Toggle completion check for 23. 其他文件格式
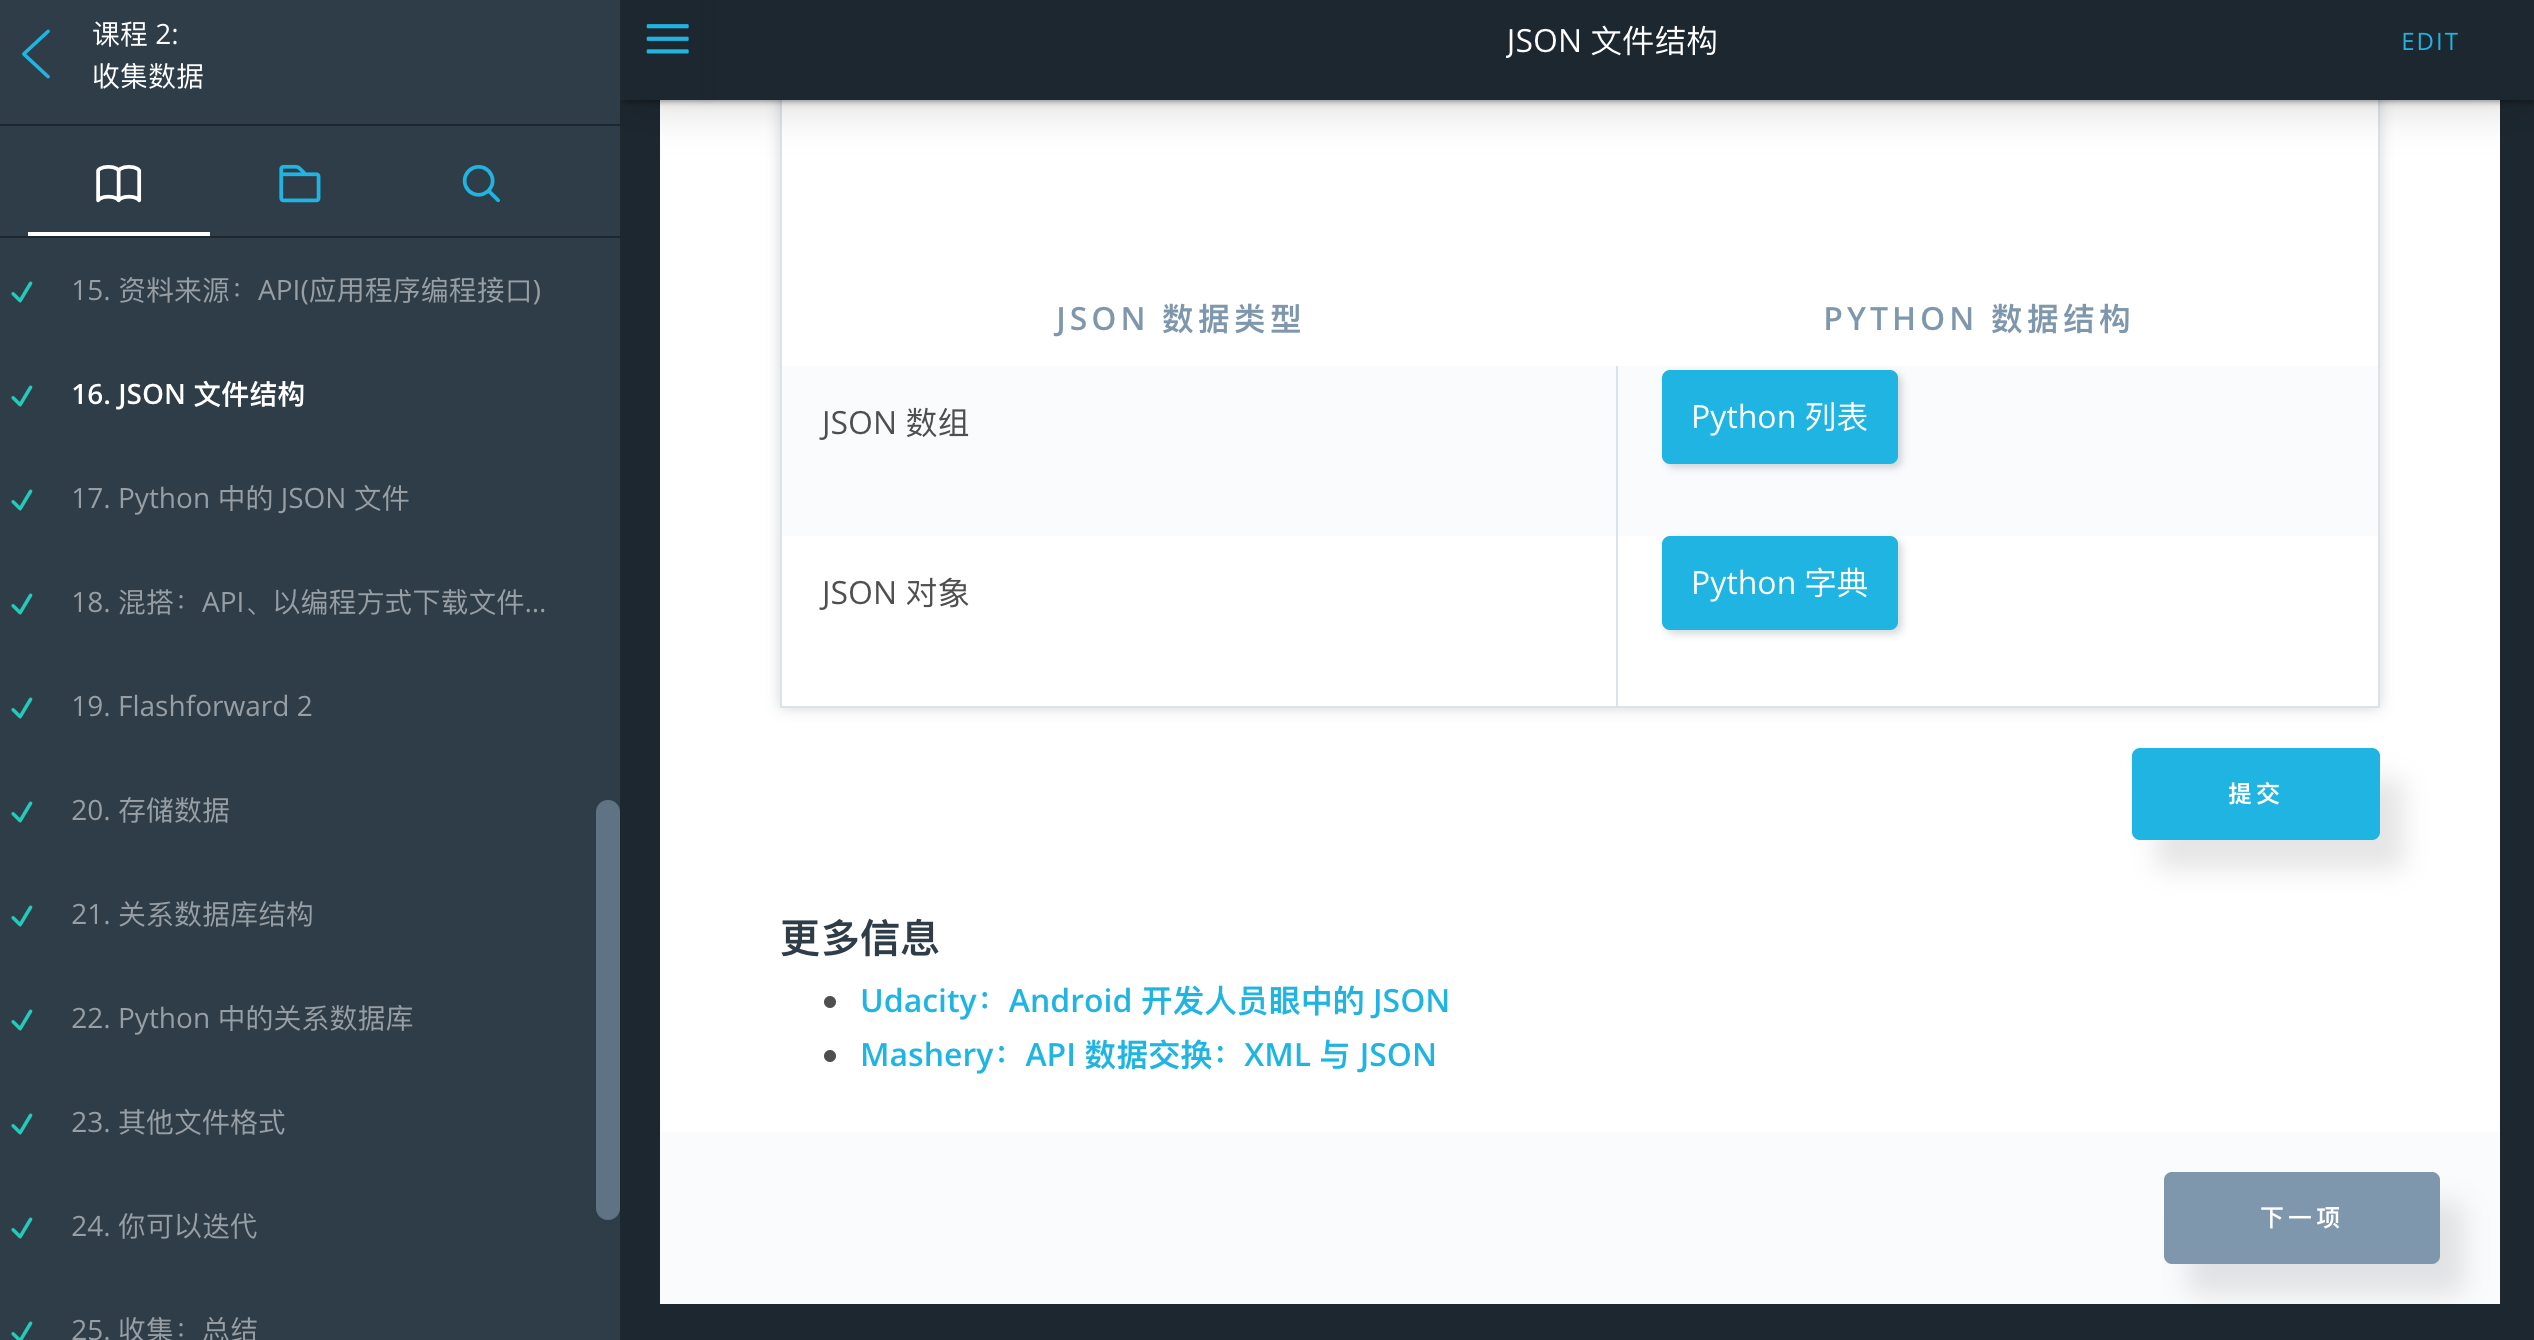This screenshot has width=2534, height=1340. (23, 1124)
